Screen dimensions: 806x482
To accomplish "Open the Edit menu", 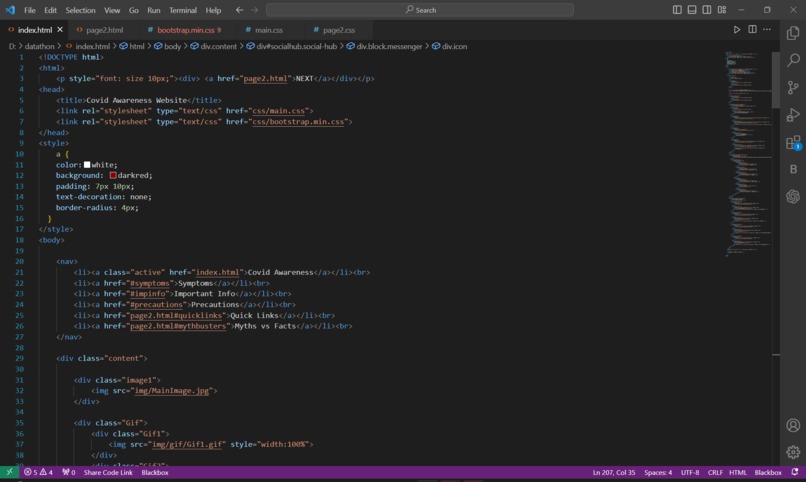I will (x=50, y=10).
